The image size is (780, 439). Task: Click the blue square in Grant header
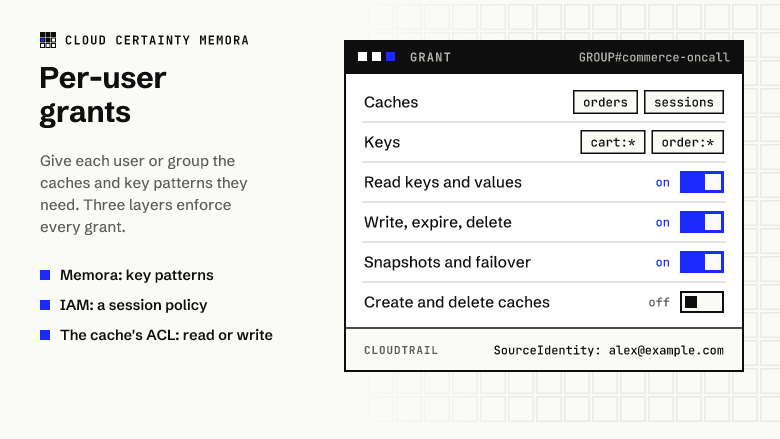click(390, 57)
